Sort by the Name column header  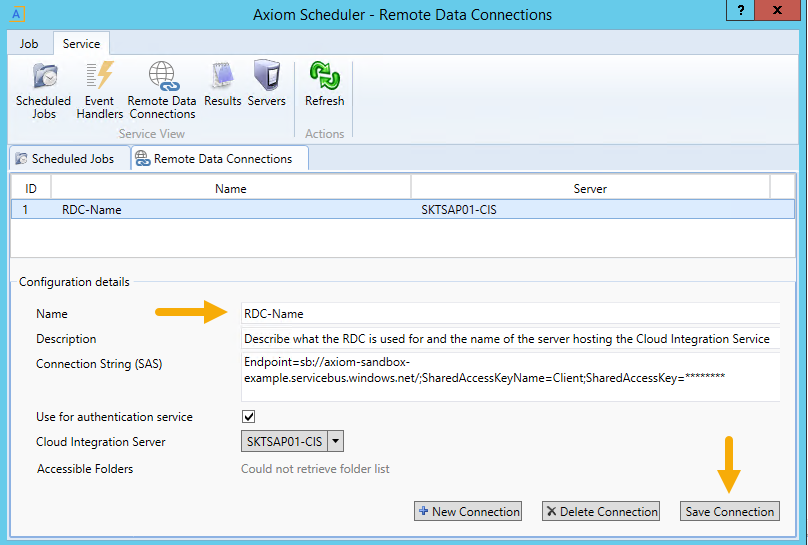[x=231, y=189]
